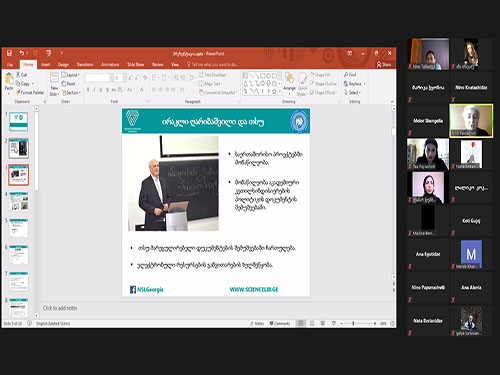Select the star shape in shapes gallery

click(274, 91)
